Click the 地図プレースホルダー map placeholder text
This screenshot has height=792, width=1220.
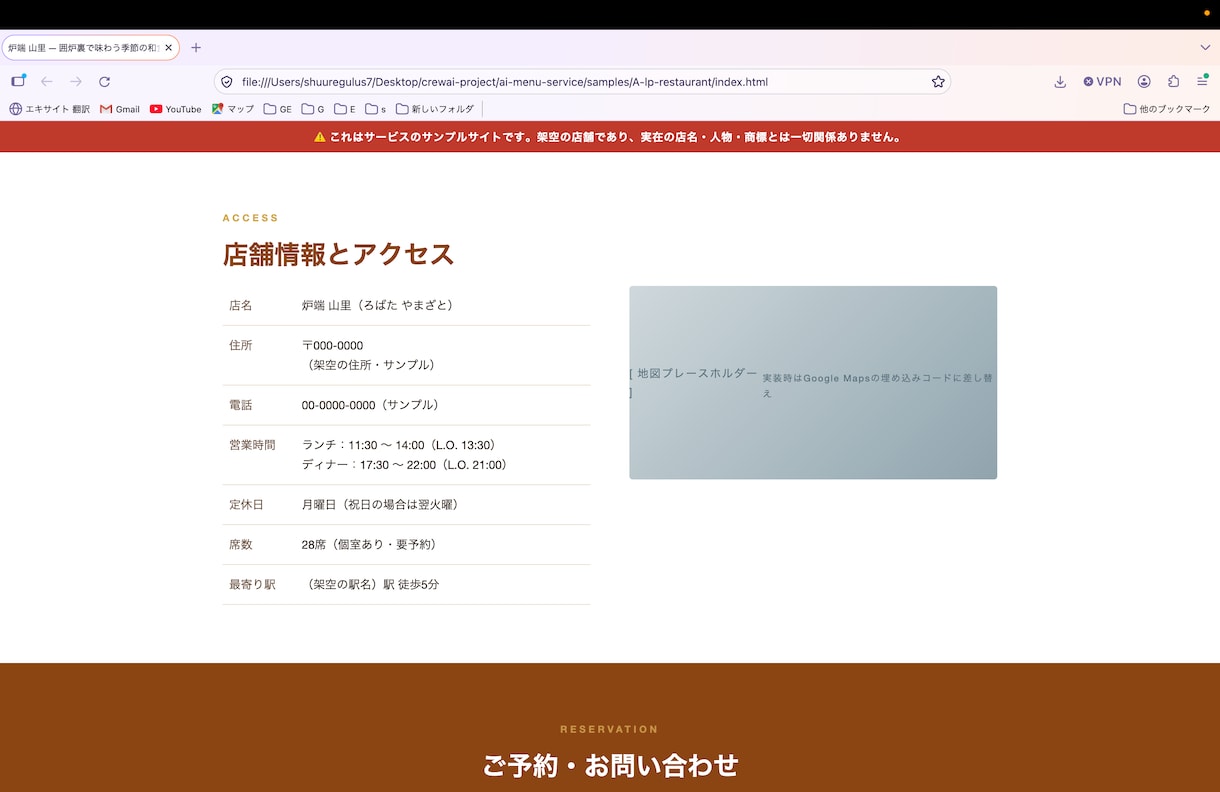pos(694,382)
